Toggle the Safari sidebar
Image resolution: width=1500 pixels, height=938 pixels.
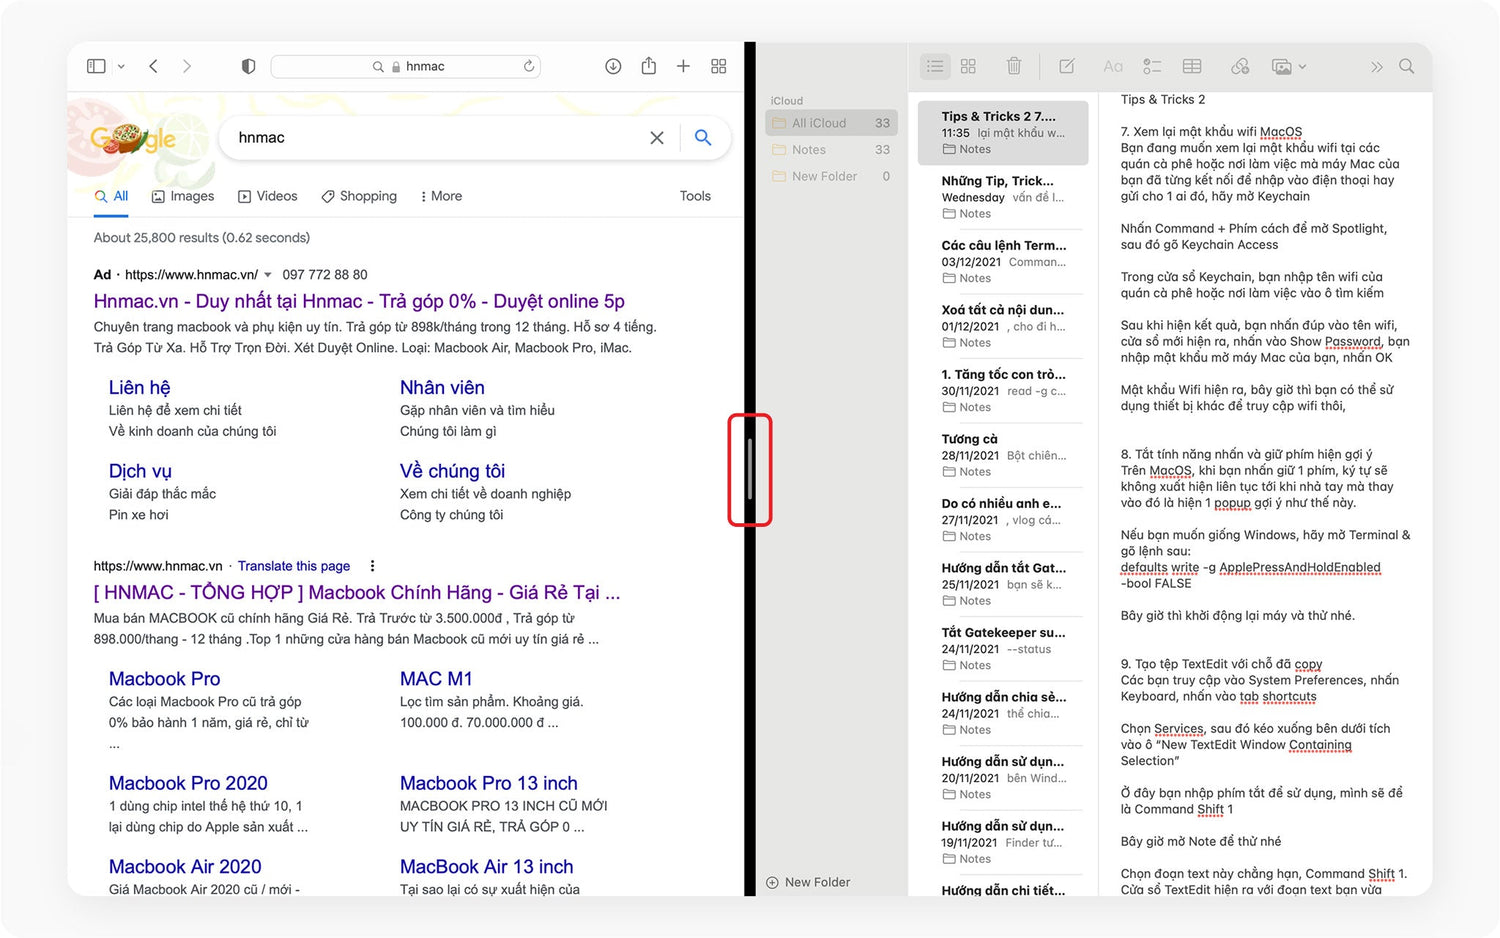point(96,66)
